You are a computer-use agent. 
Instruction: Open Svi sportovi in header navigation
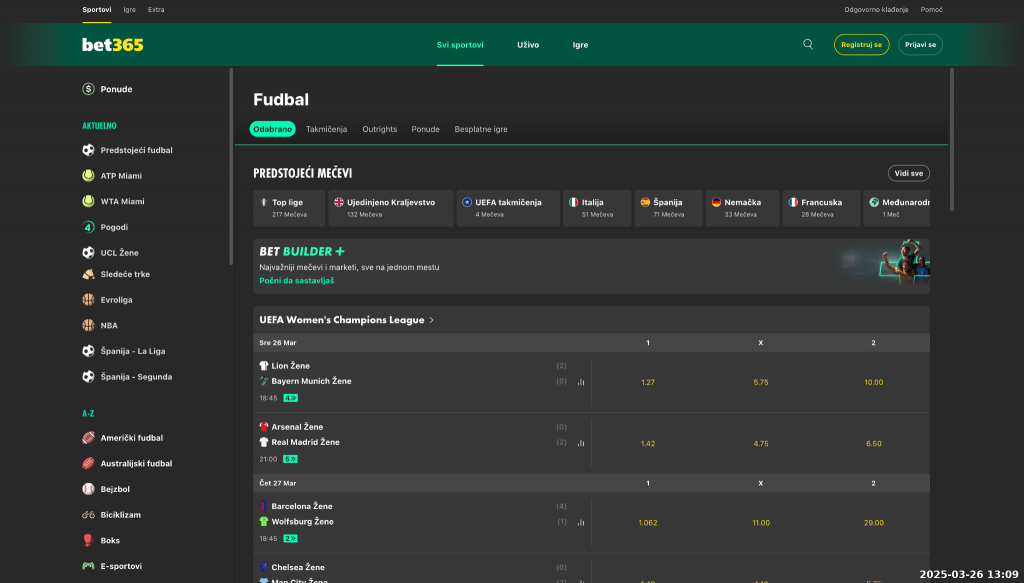click(460, 45)
